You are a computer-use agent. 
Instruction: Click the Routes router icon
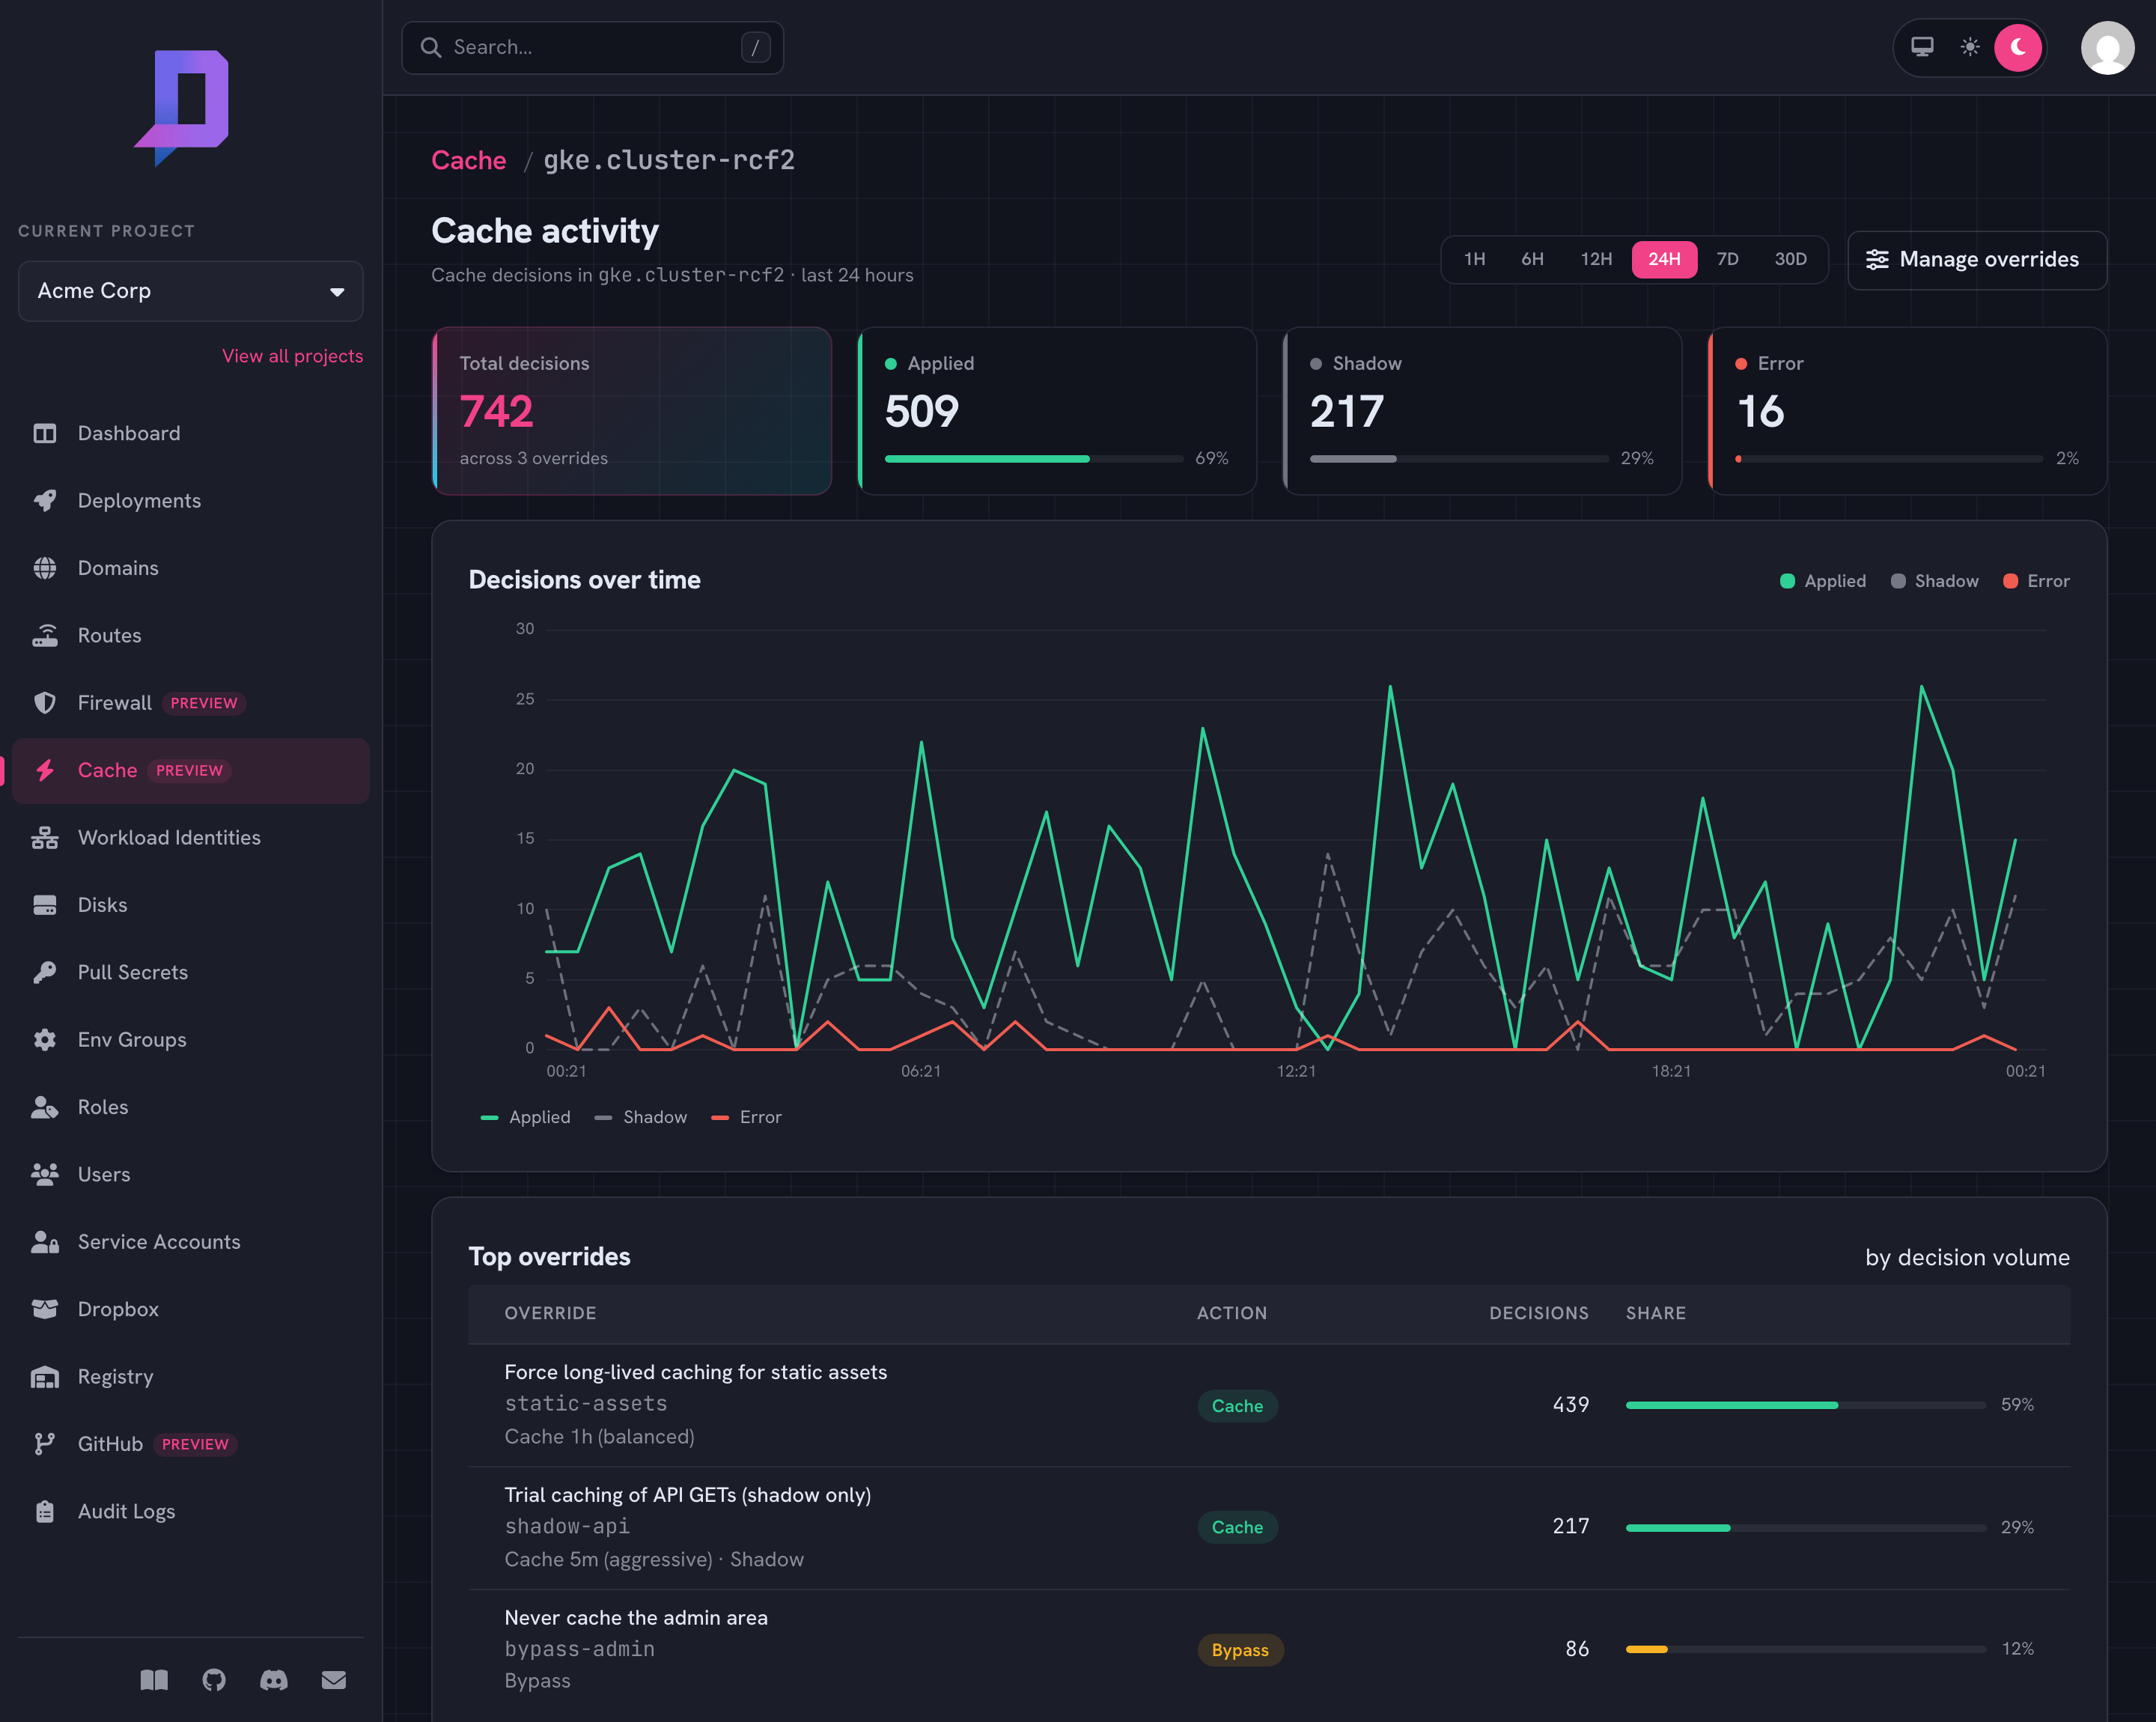pos(45,635)
